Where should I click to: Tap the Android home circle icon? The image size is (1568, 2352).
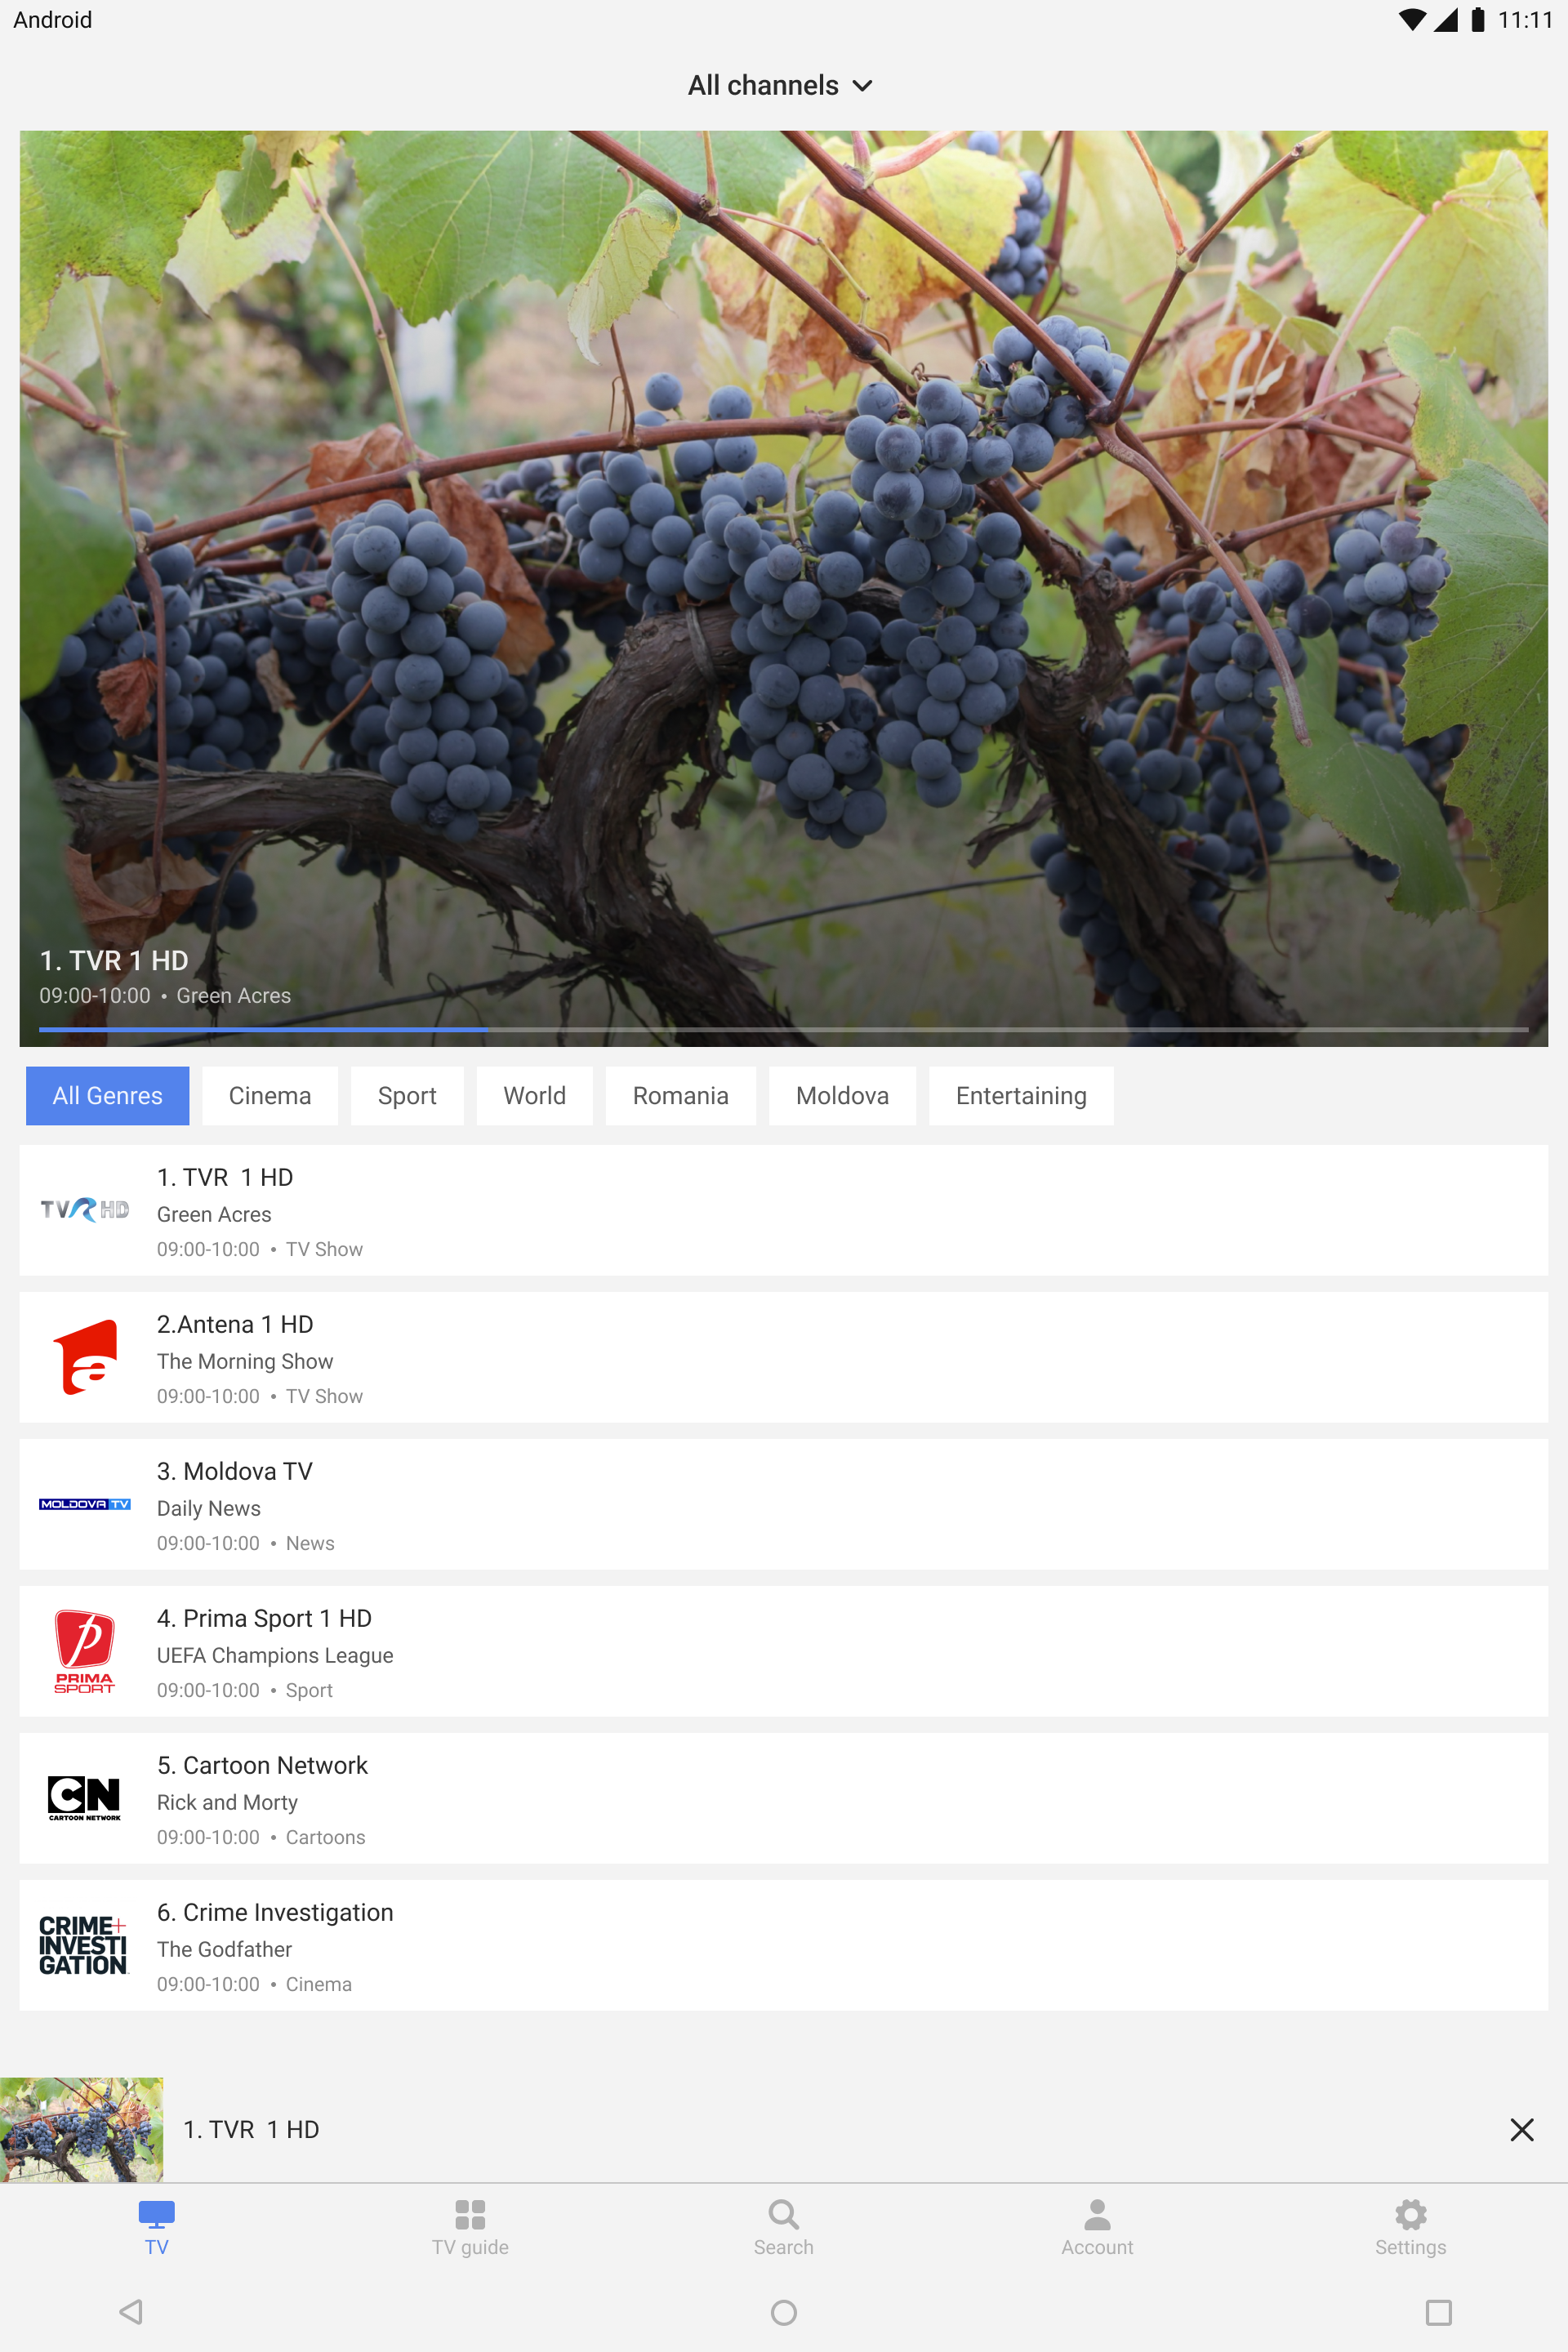coord(784,2312)
